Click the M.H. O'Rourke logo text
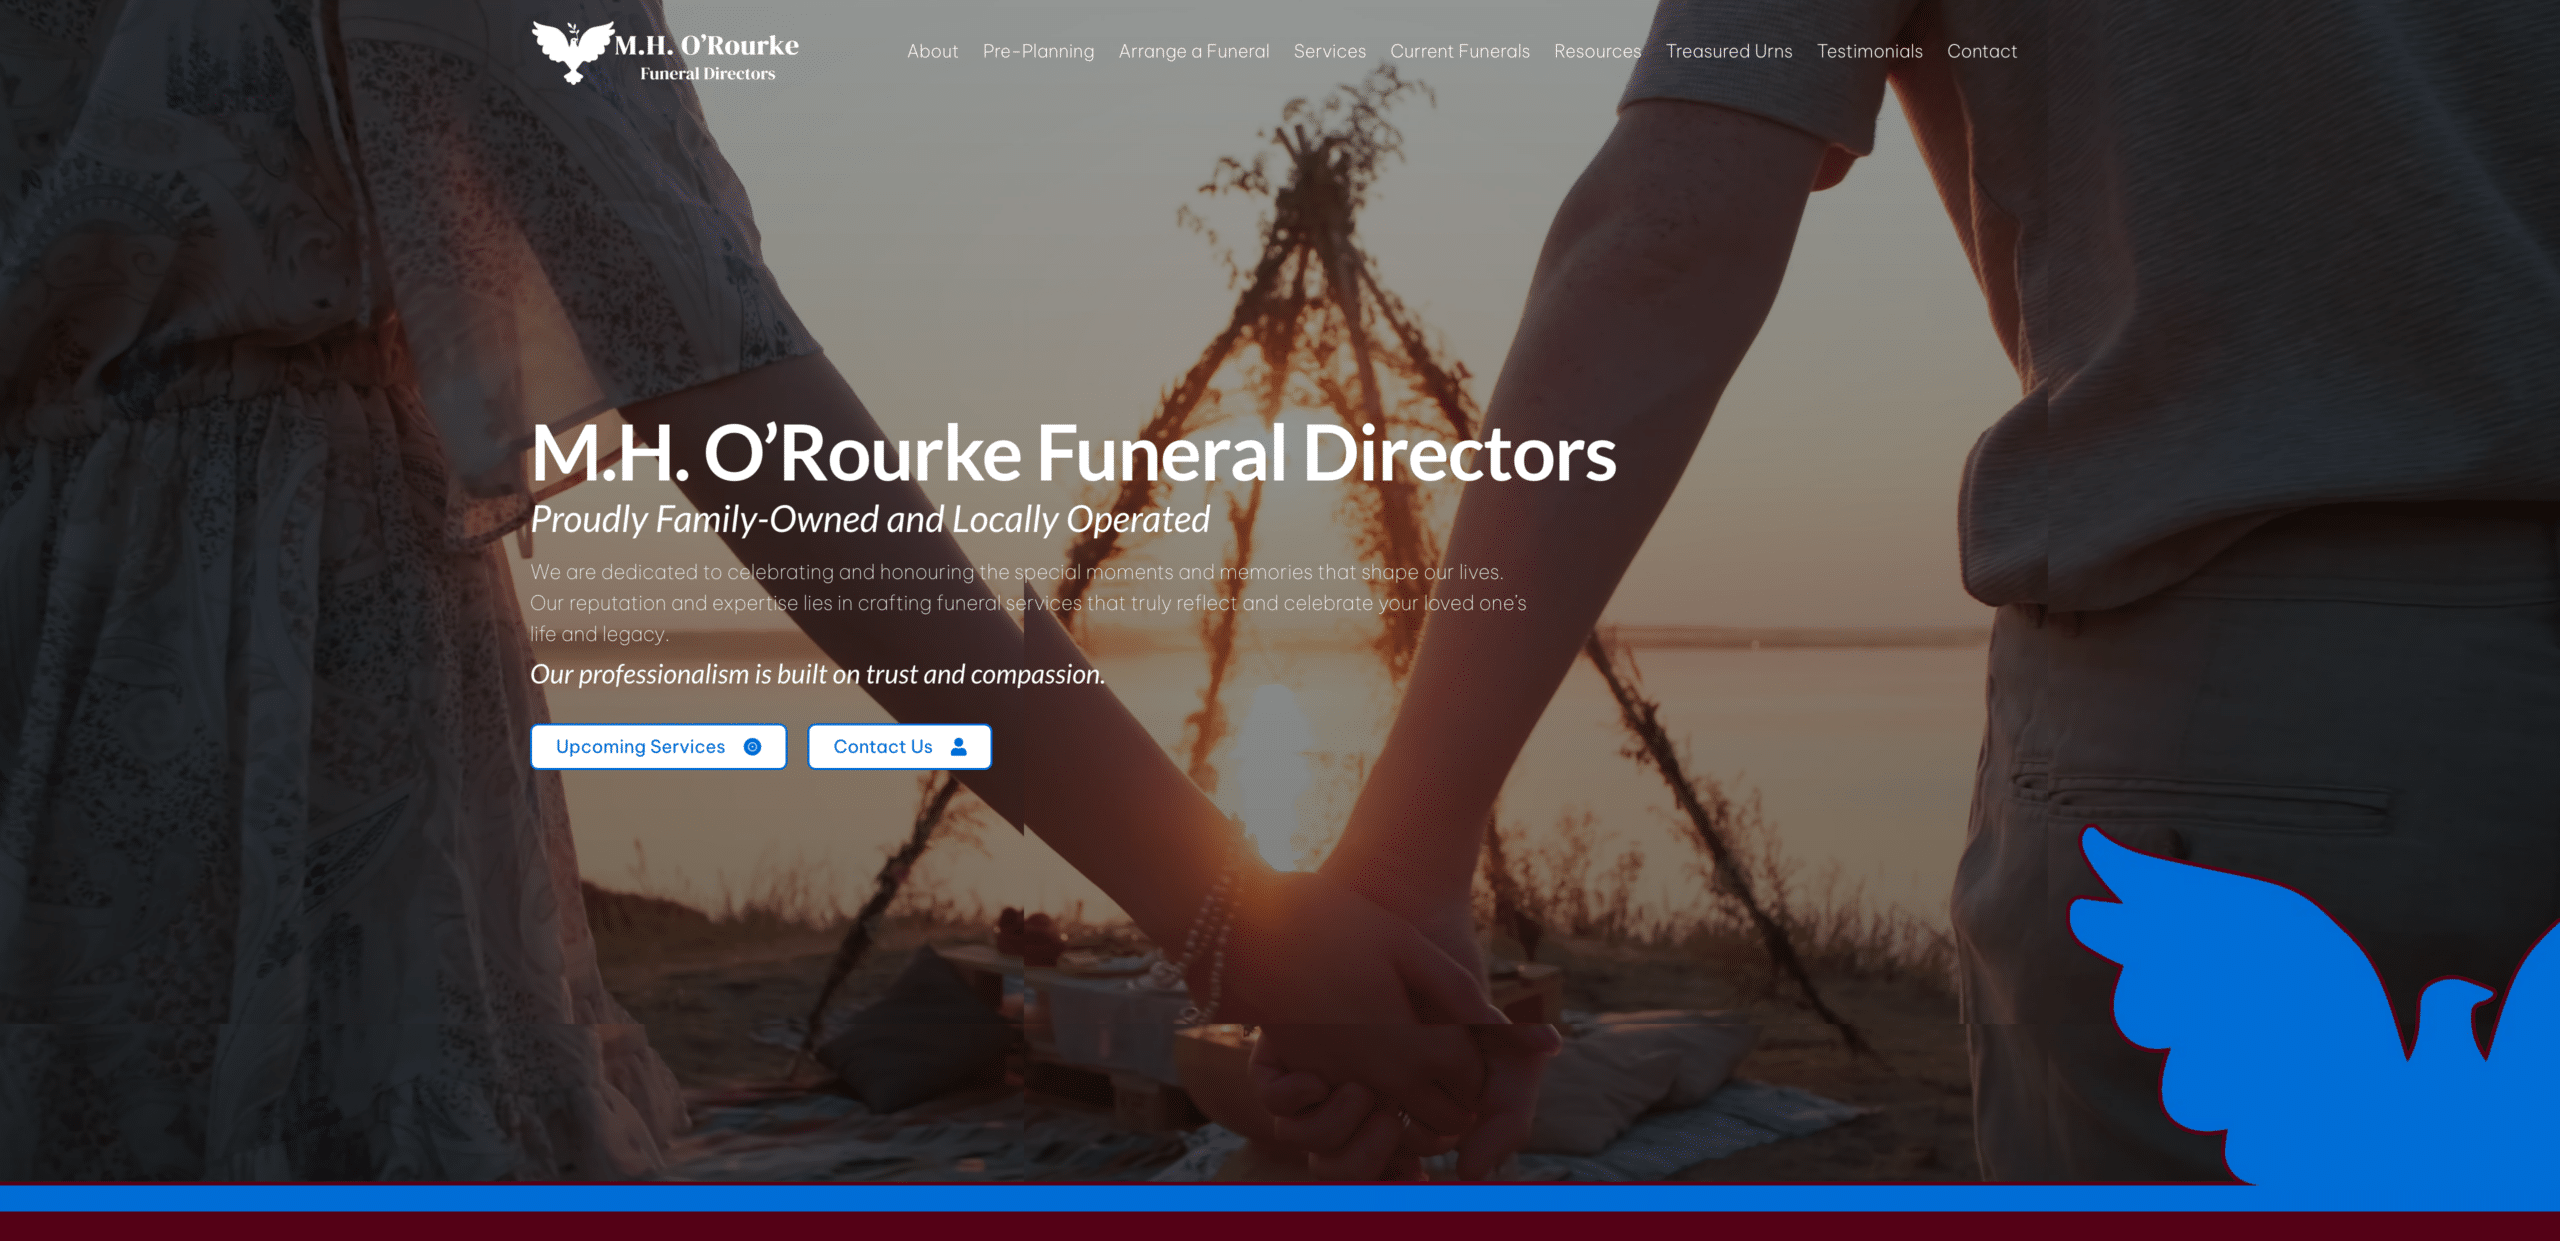 point(706,47)
